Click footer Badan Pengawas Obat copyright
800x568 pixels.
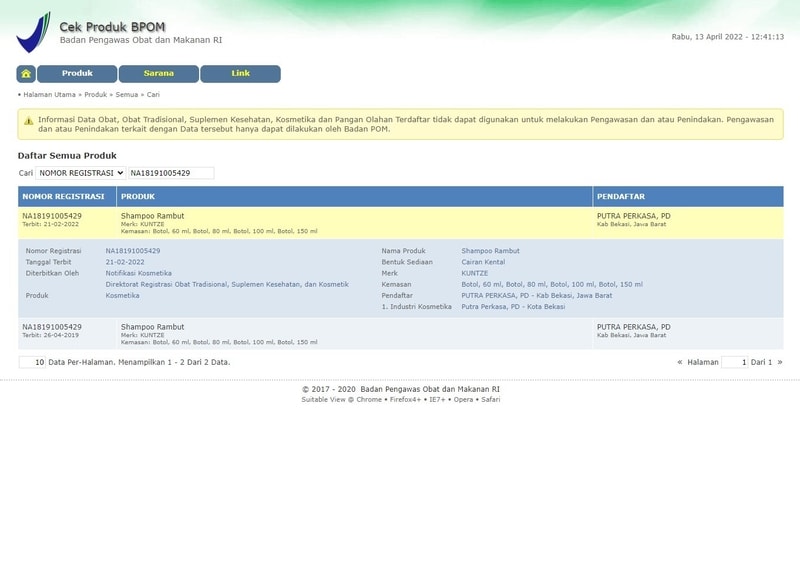tap(401, 389)
